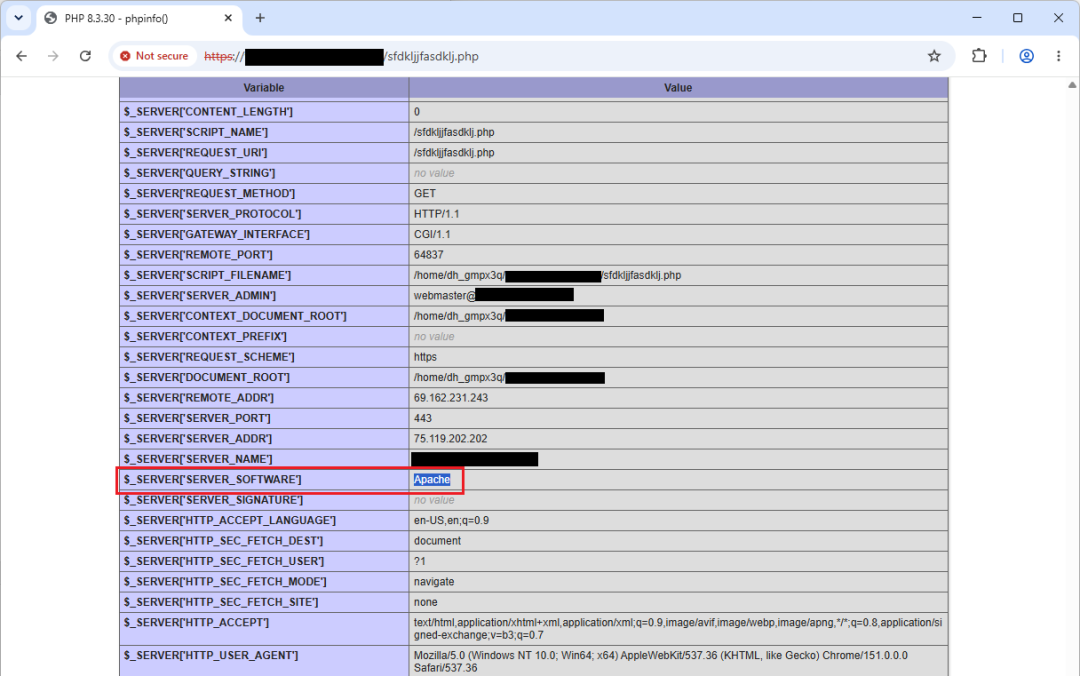Click the address bar URL text
This screenshot has width=1080, height=676.
tap(342, 57)
